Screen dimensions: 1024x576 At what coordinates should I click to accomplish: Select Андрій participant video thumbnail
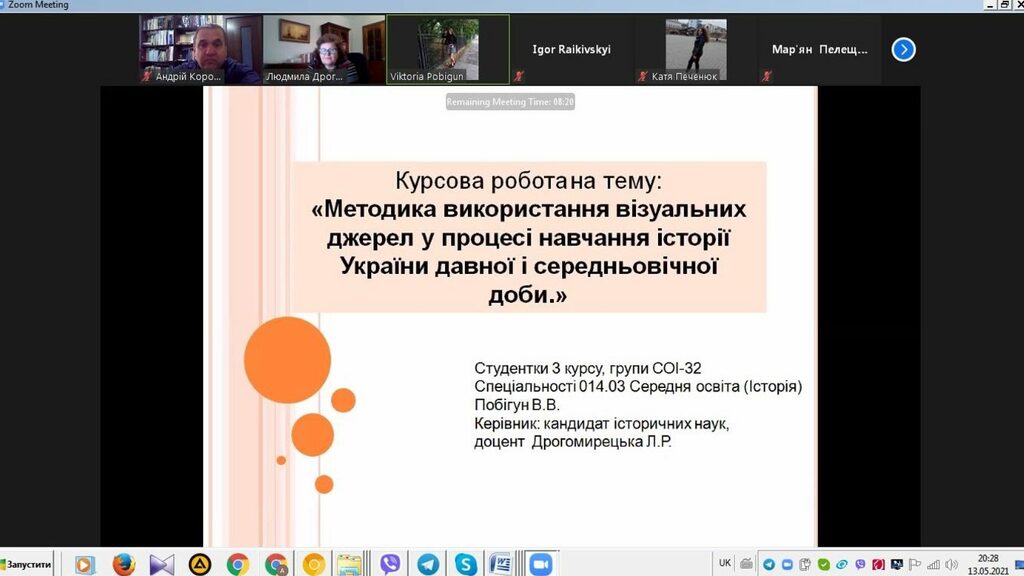[199, 49]
